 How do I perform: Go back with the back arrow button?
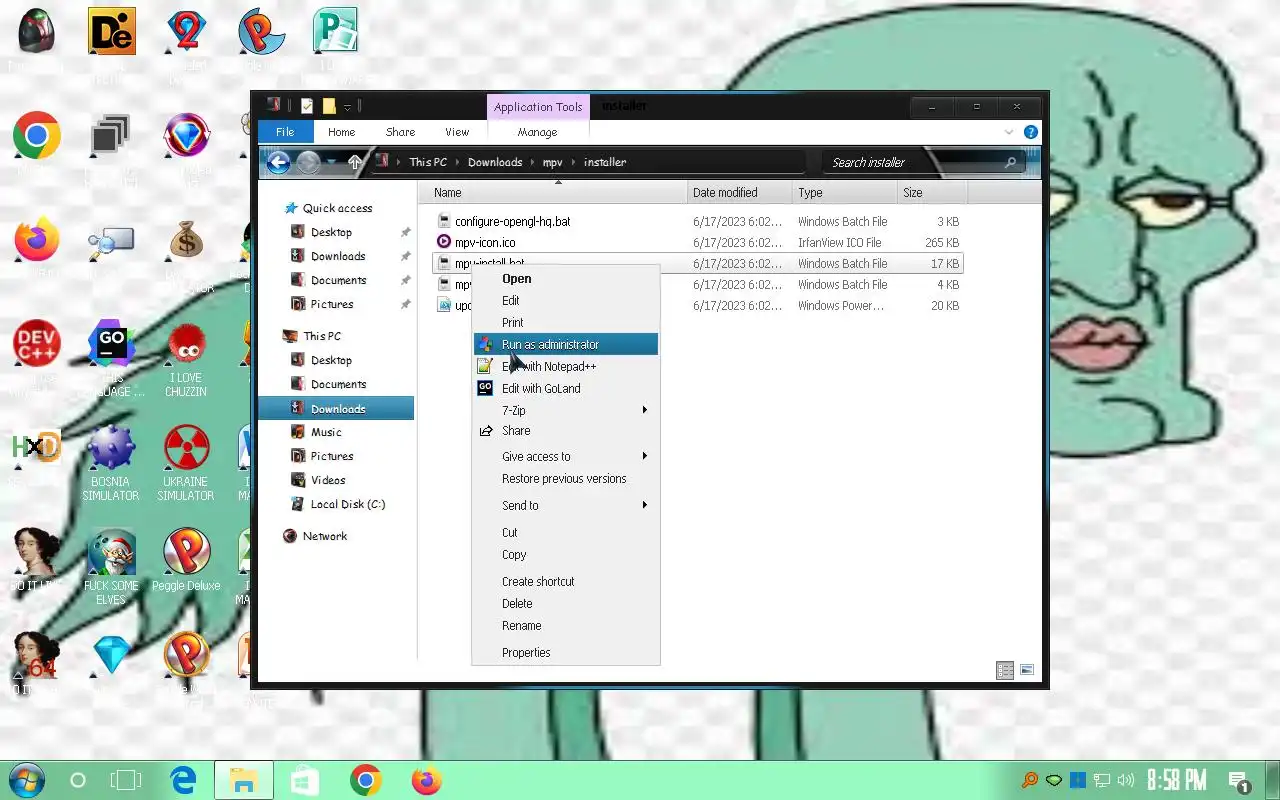pos(279,162)
